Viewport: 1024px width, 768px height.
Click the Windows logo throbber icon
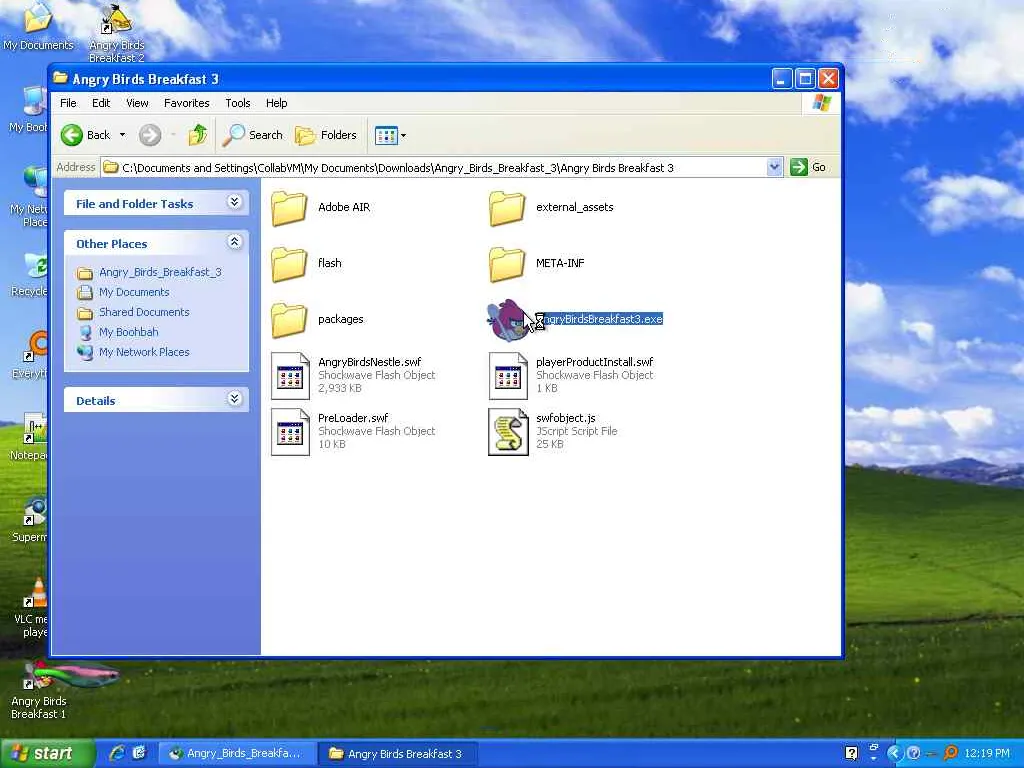click(821, 103)
